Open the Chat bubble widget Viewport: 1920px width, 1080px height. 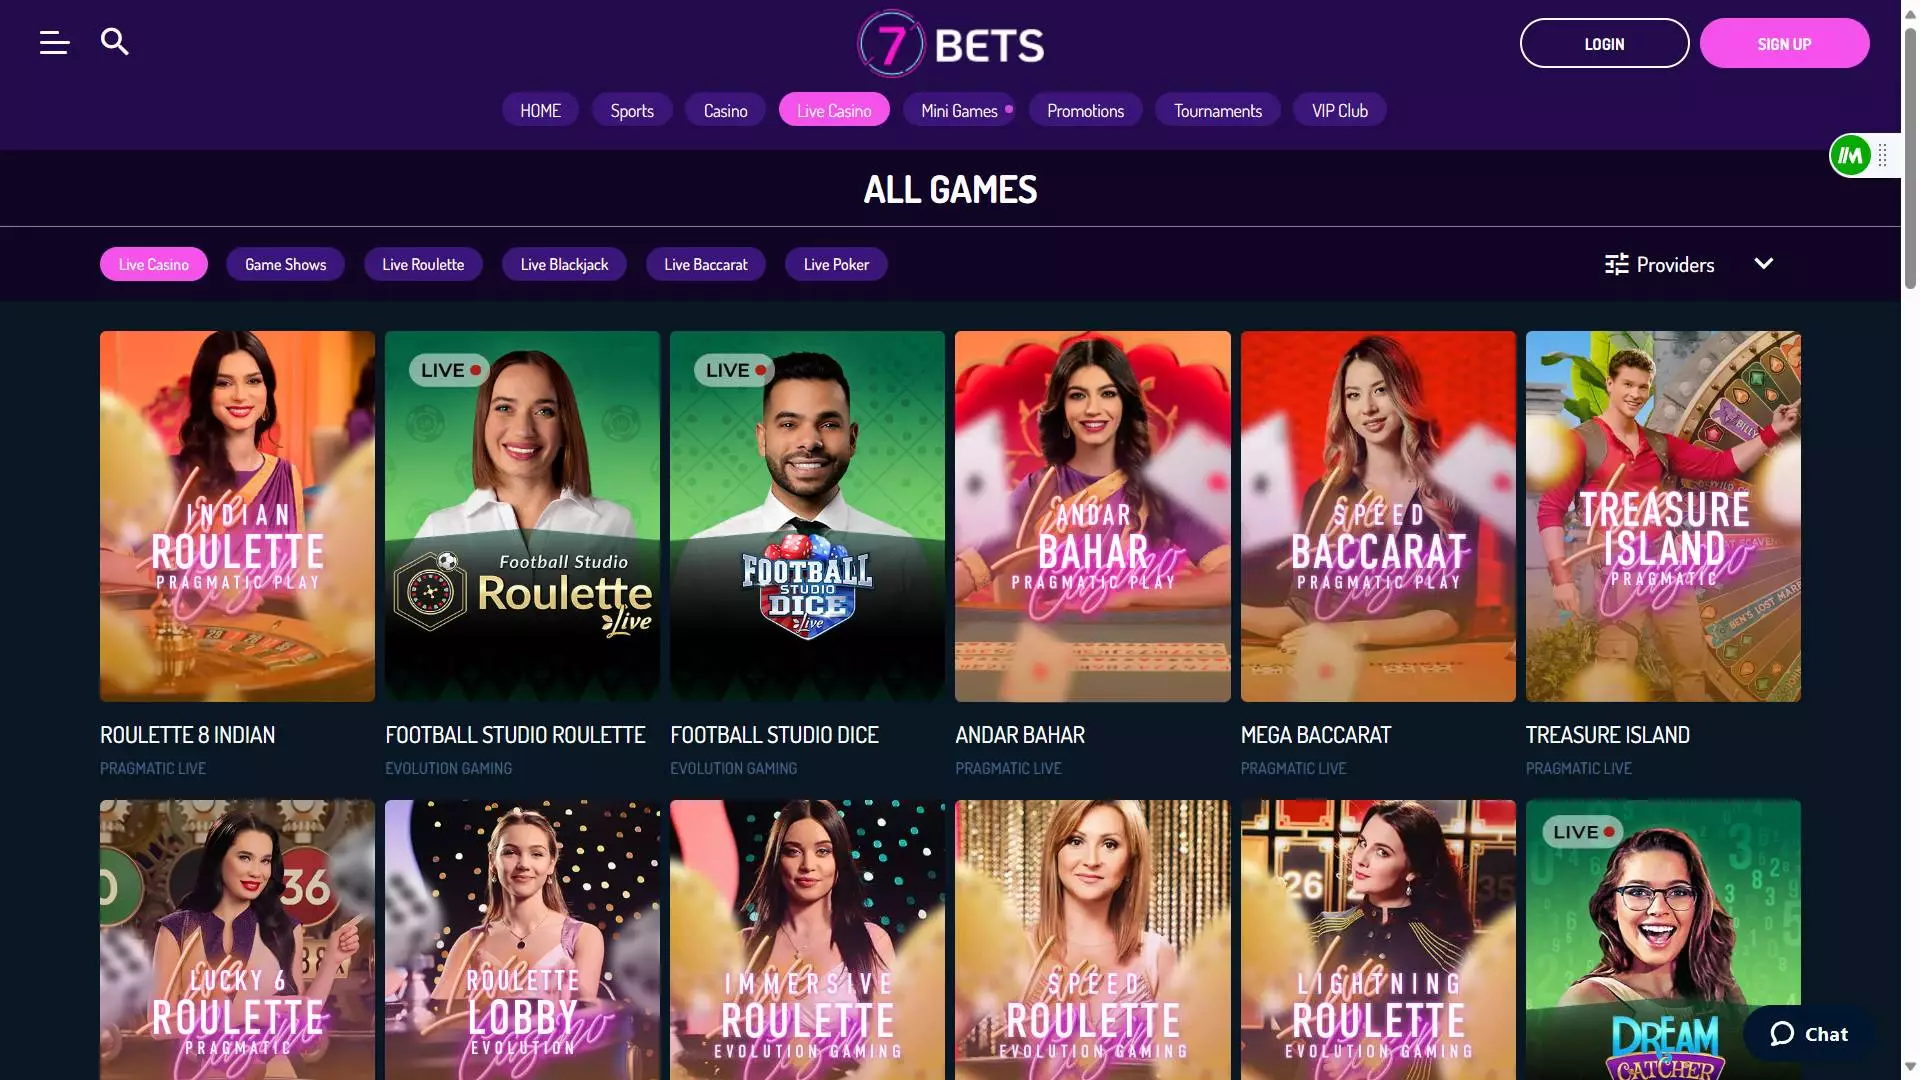pyautogui.click(x=1809, y=1034)
